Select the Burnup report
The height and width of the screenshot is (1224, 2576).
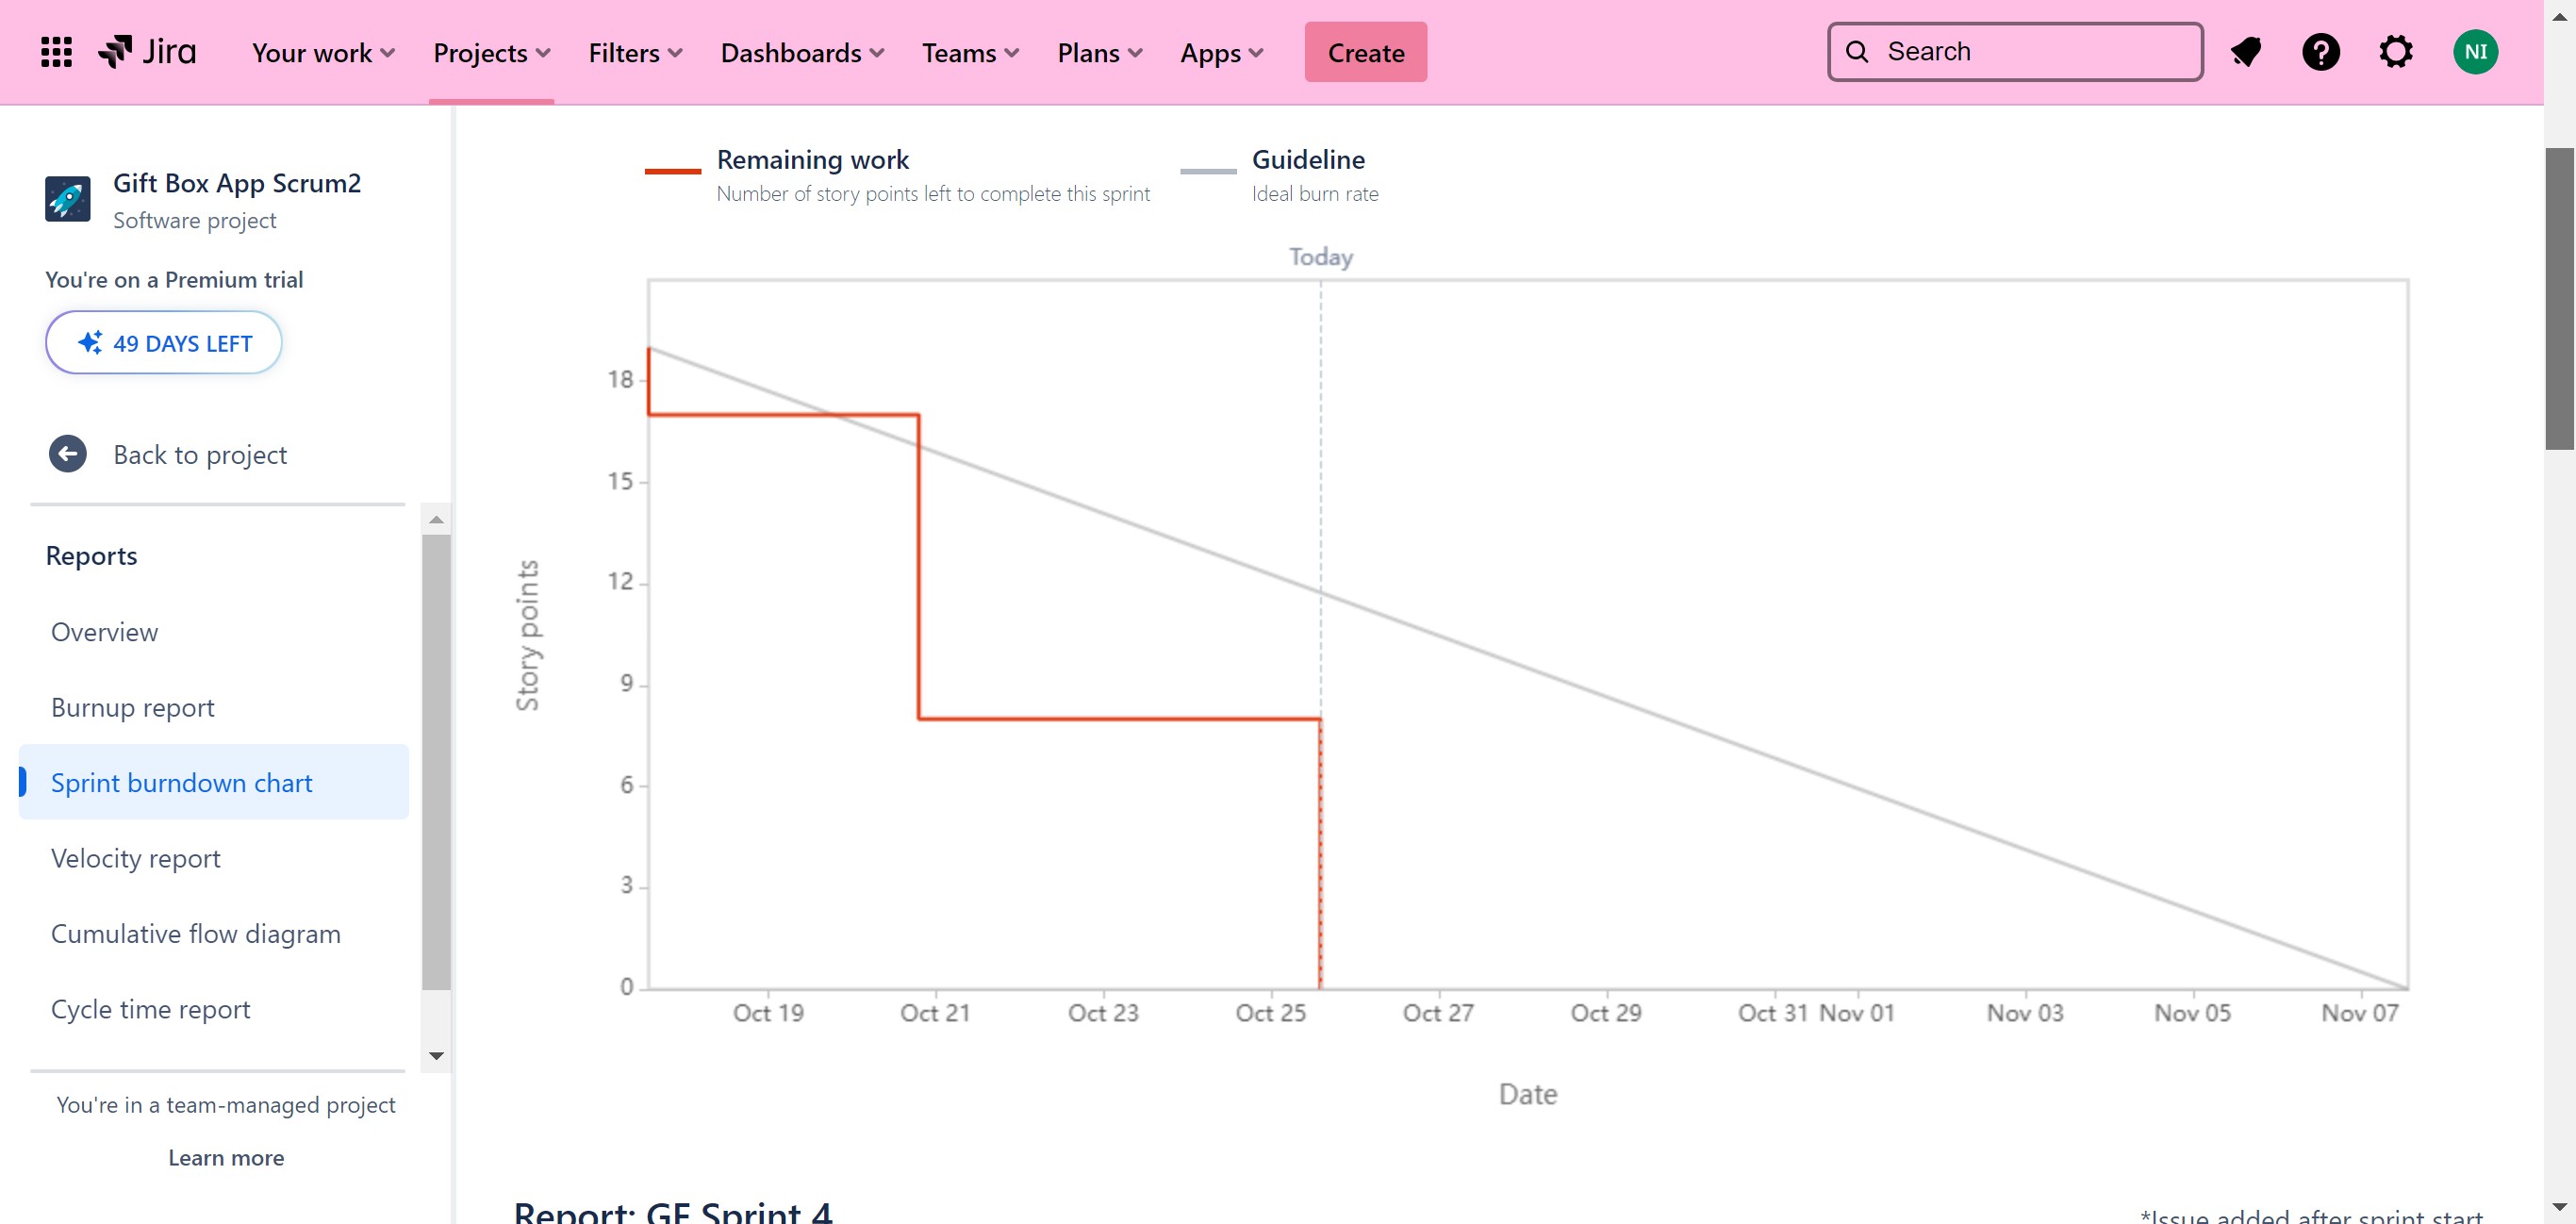133,707
